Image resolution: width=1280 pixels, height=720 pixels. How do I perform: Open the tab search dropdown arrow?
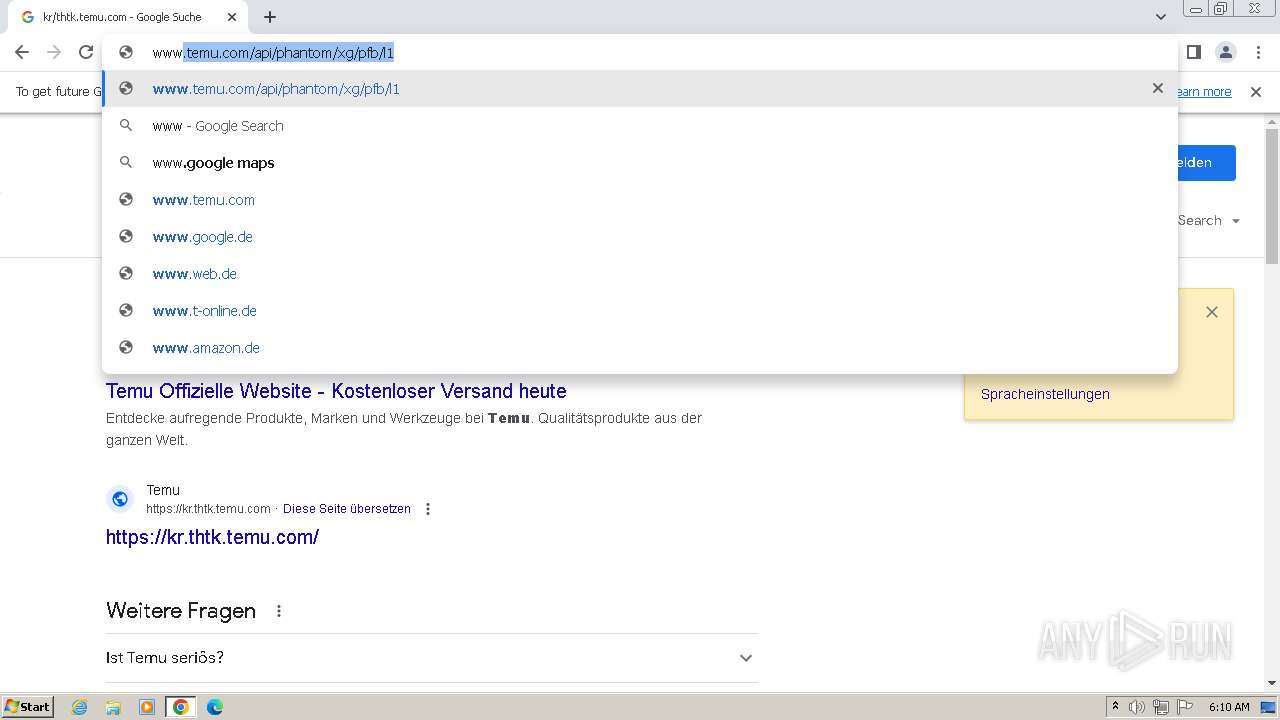1160,17
